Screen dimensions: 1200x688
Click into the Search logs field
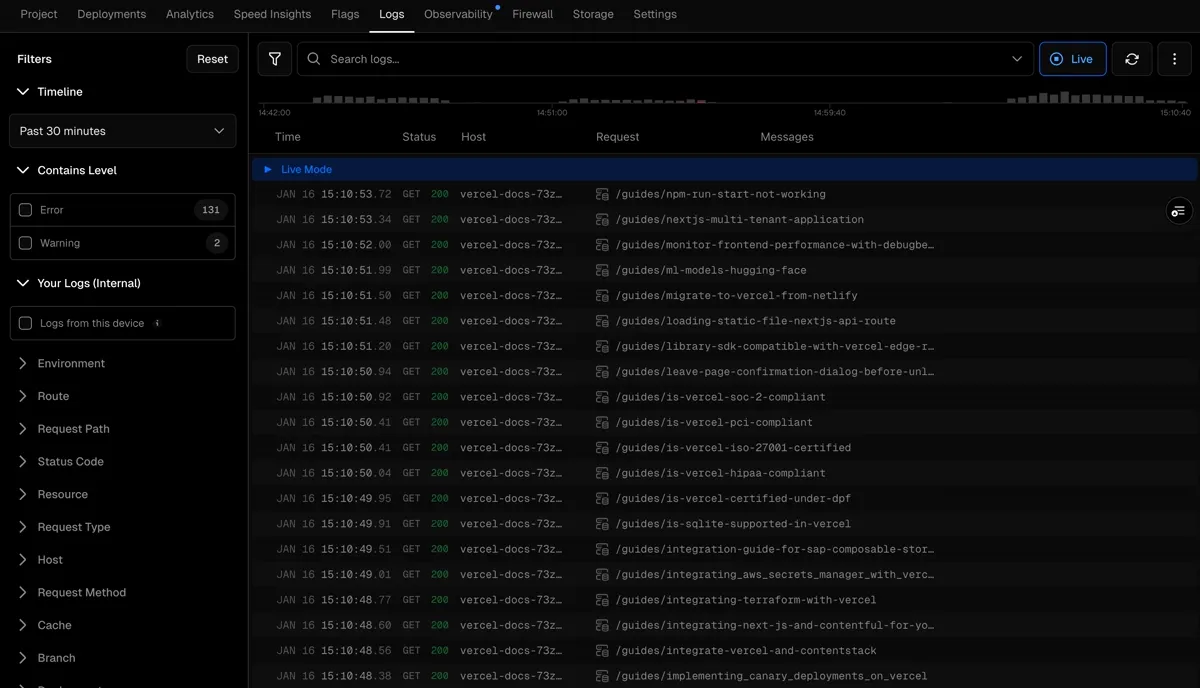[x=665, y=59]
